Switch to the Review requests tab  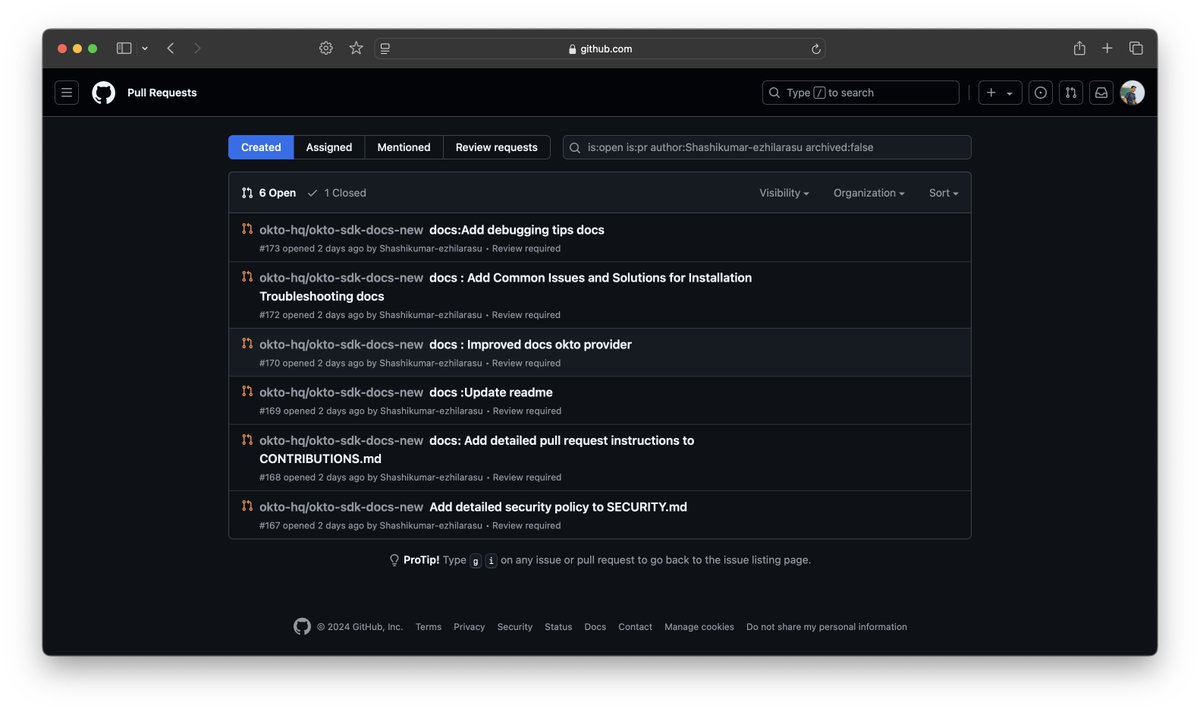497,147
